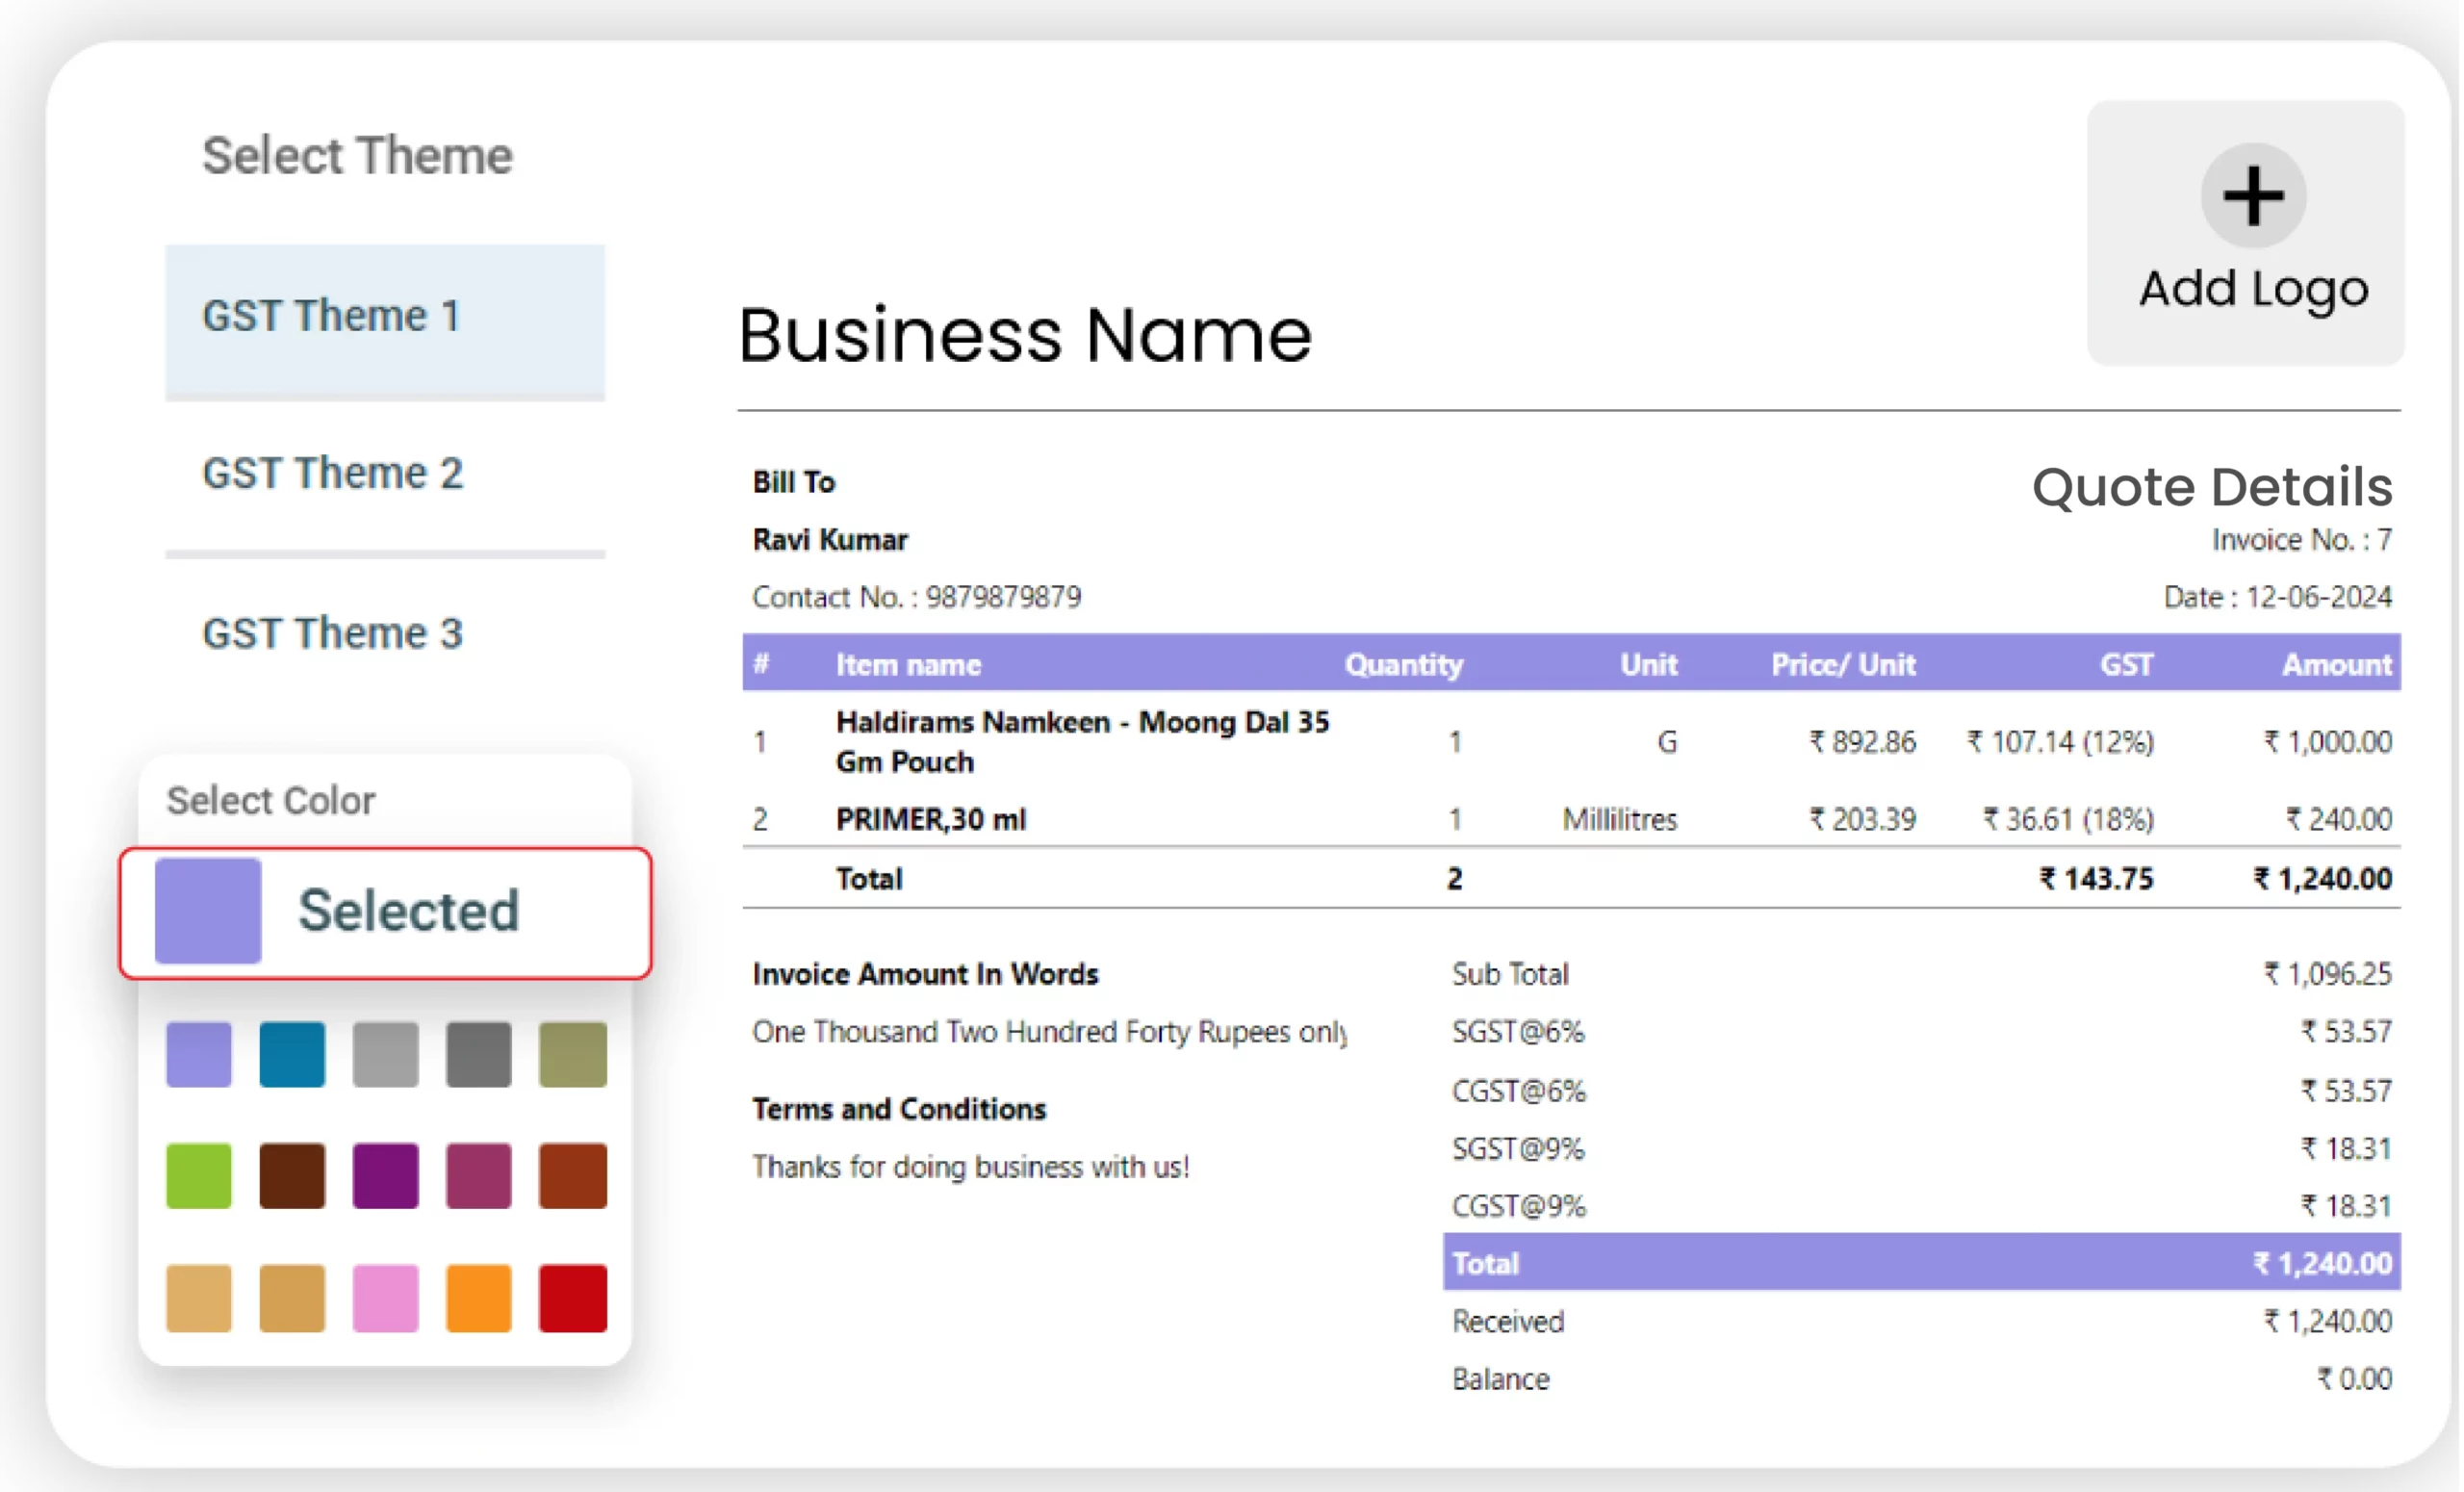Select the teal blue color swatch
Screen dimensions: 2464x1492
tap(293, 1054)
